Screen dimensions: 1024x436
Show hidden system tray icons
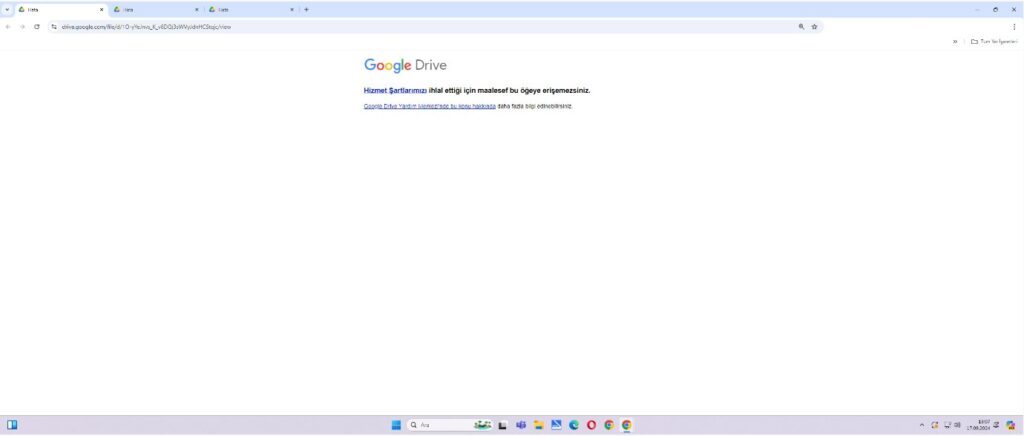tap(922, 425)
